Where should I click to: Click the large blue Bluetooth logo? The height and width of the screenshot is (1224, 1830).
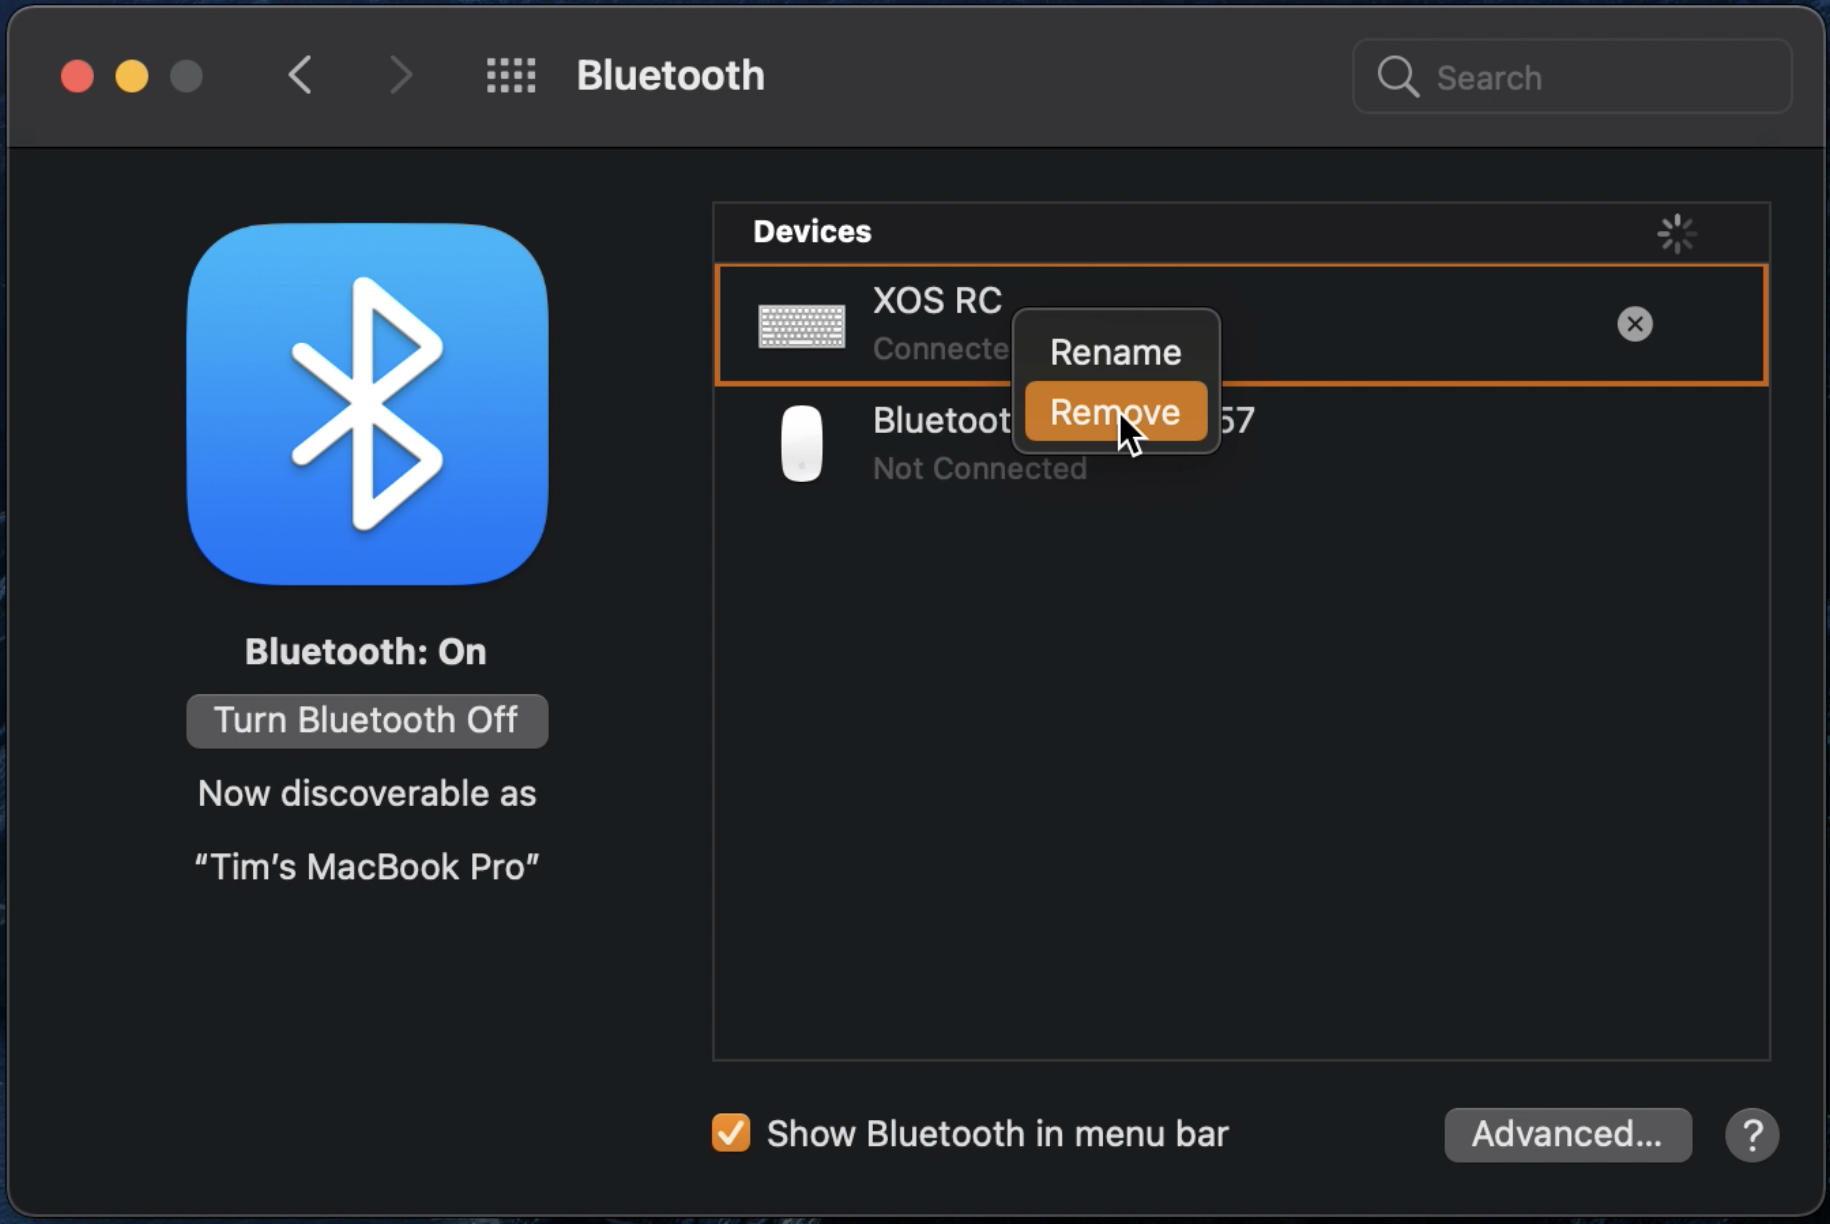(367, 404)
